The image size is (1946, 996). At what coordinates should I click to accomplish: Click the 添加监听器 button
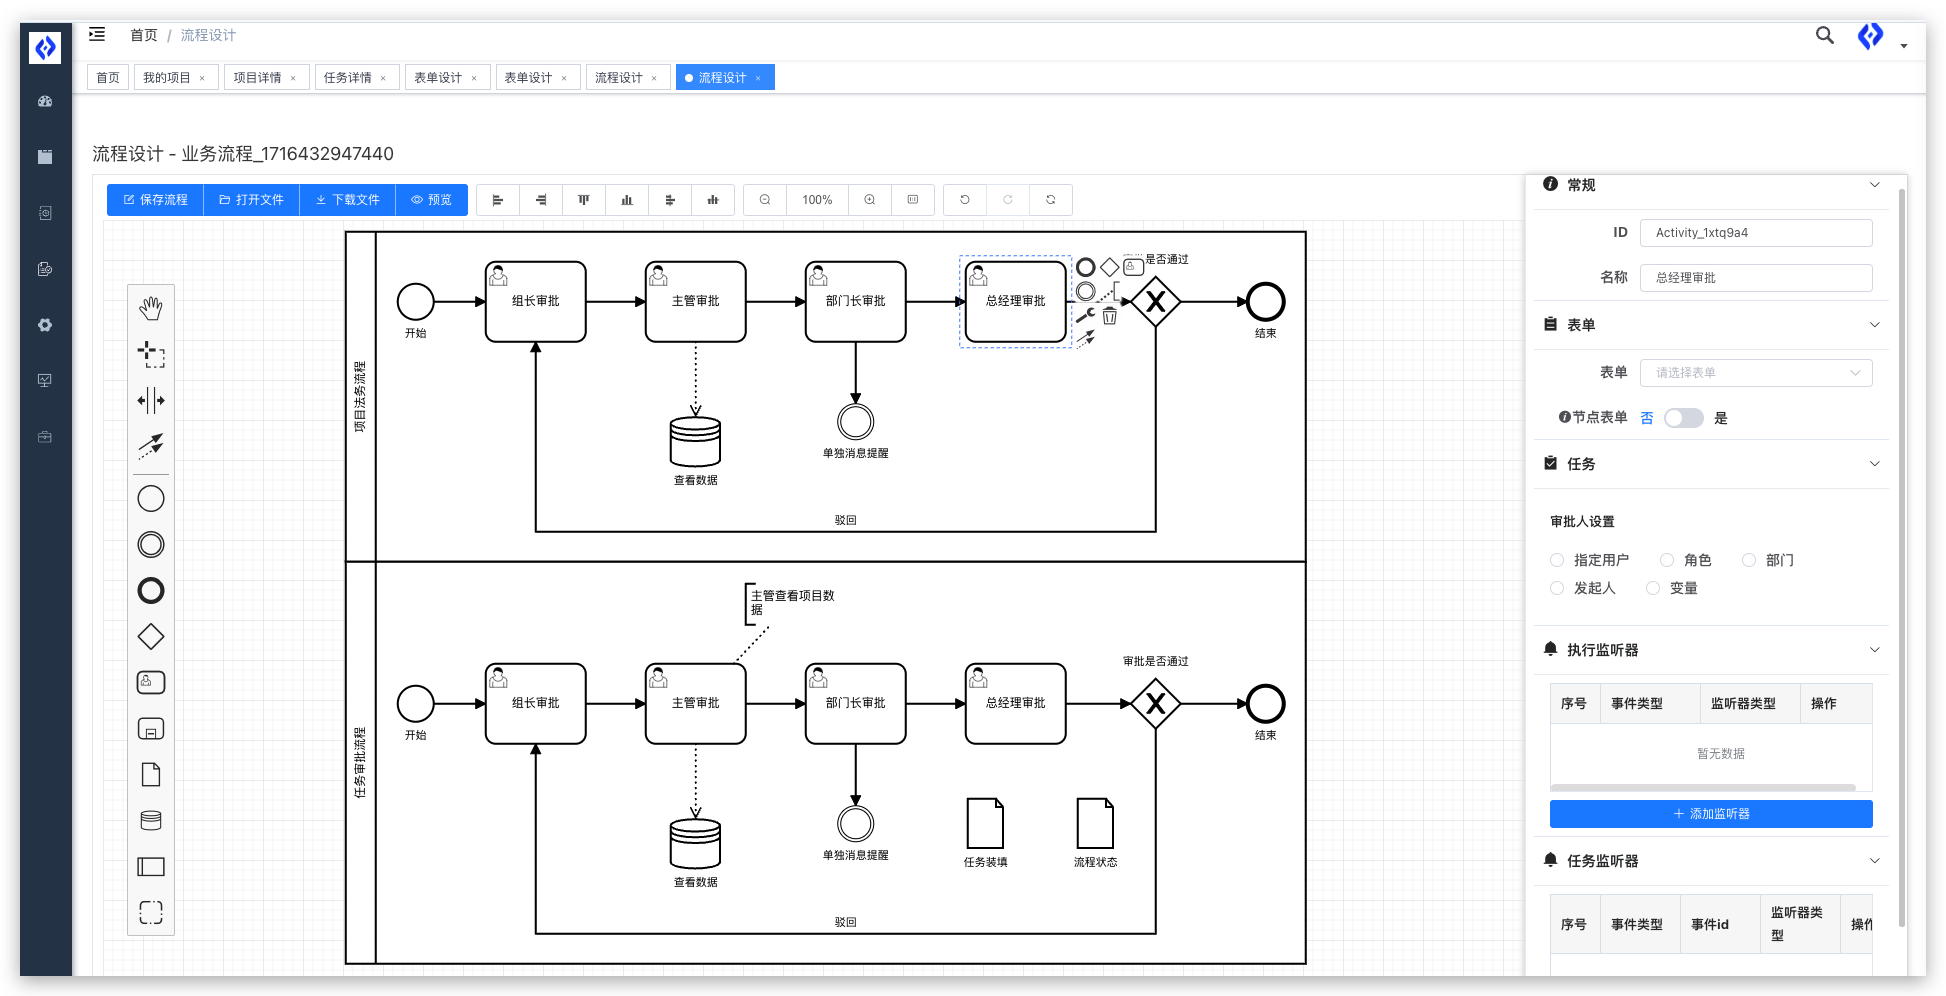(1711, 814)
